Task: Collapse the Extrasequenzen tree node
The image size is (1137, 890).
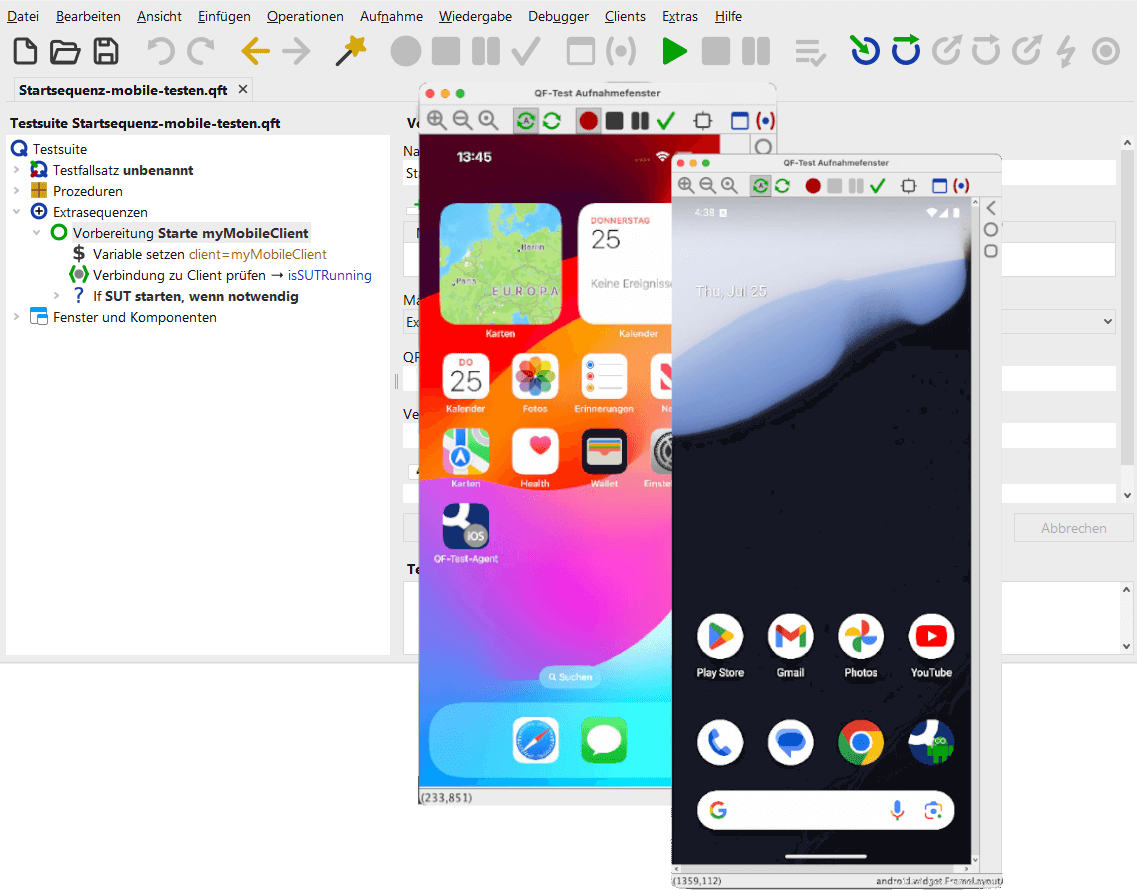Action: click(x=16, y=212)
